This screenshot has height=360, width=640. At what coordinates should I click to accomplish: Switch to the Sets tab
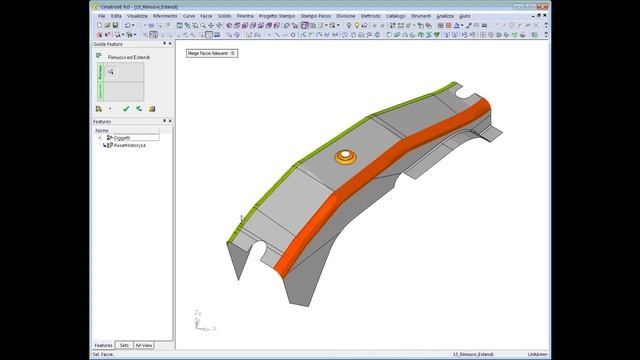coord(124,345)
